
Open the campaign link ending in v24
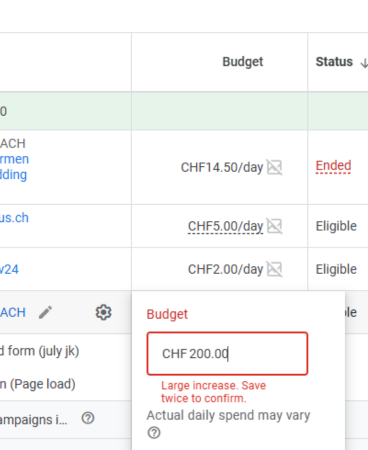[x=9, y=269]
